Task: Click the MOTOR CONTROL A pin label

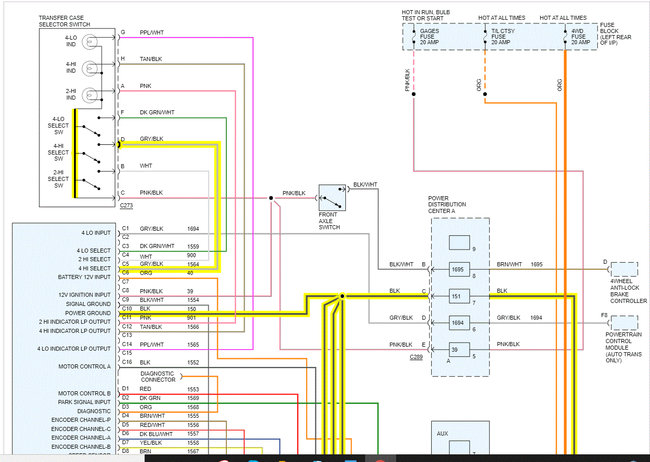Action: [x=85, y=367]
